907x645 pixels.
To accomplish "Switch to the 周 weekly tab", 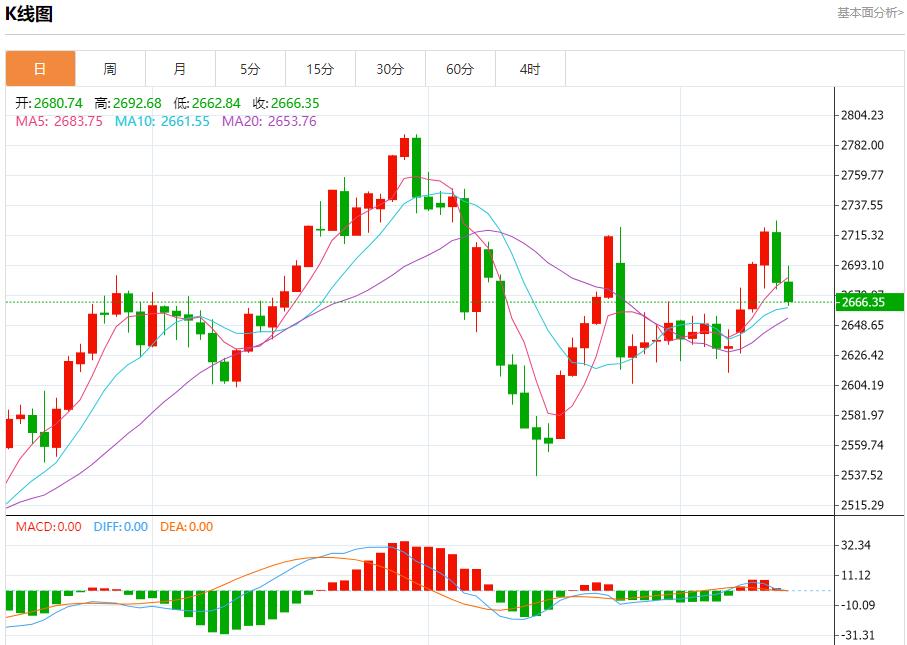I will tap(110, 69).
